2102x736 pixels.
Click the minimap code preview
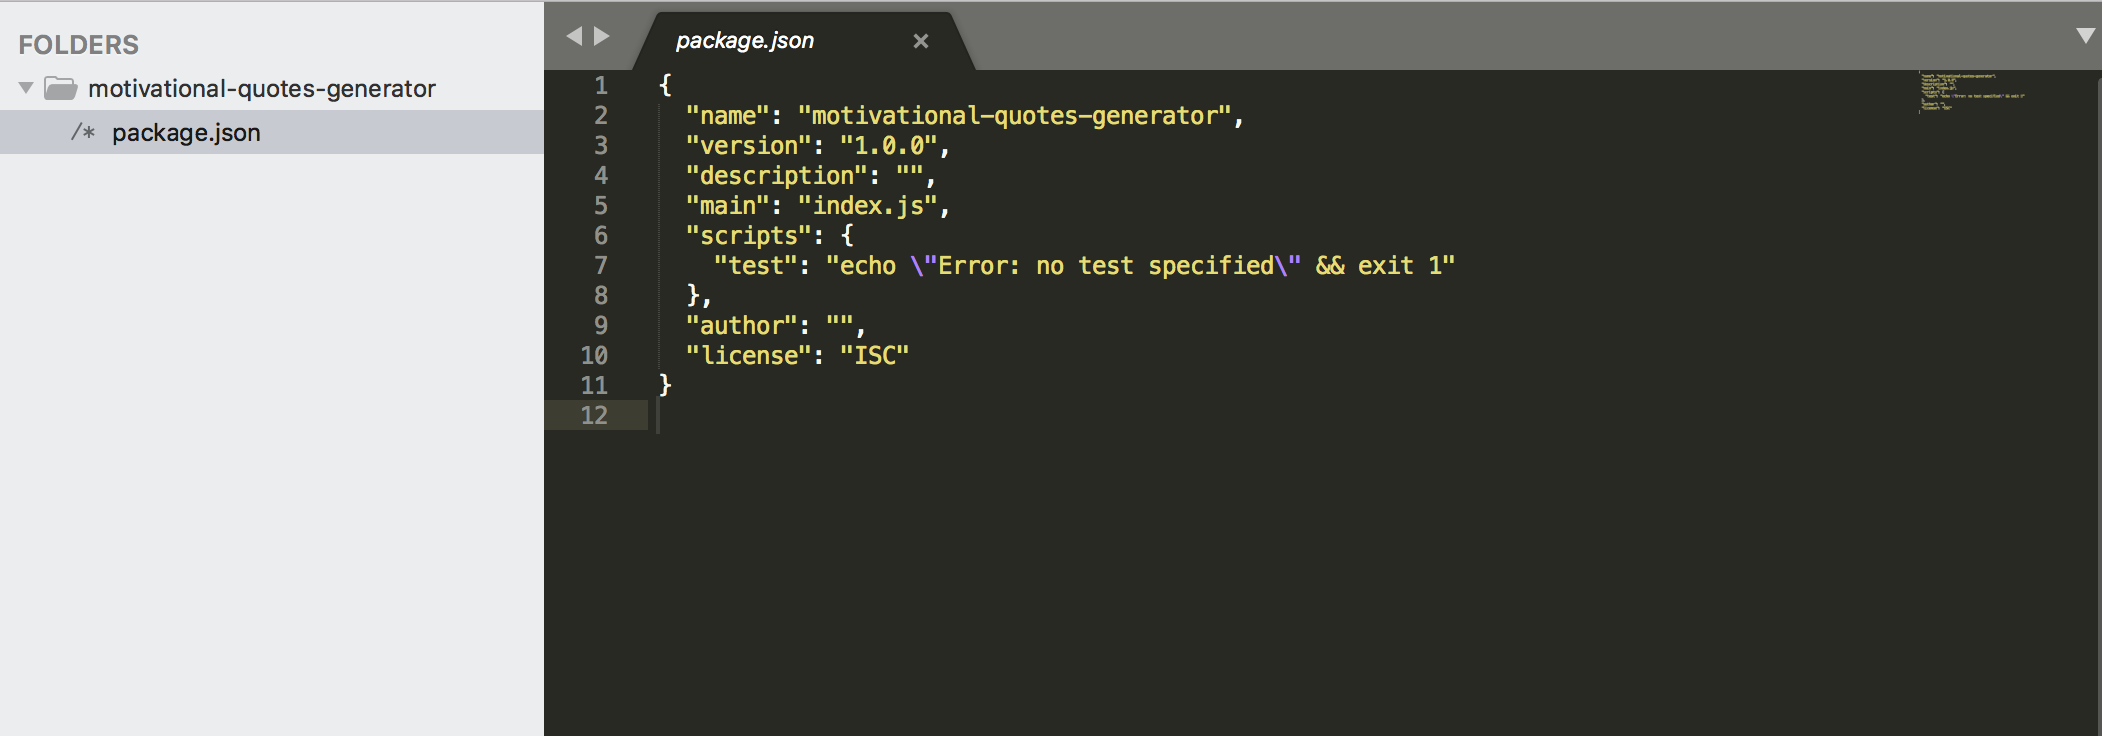pyautogui.click(x=1970, y=92)
